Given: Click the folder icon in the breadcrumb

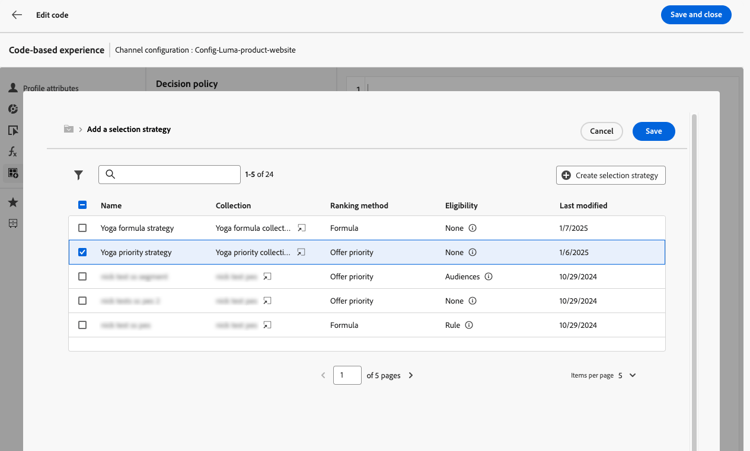Looking at the screenshot, I should [68, 130].
